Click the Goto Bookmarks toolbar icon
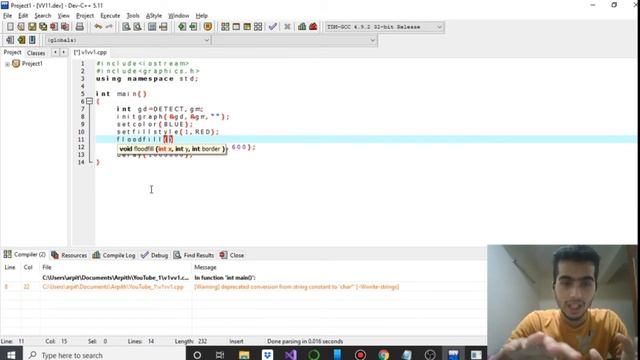Screen dimensions: 640x360 (32, 40)
